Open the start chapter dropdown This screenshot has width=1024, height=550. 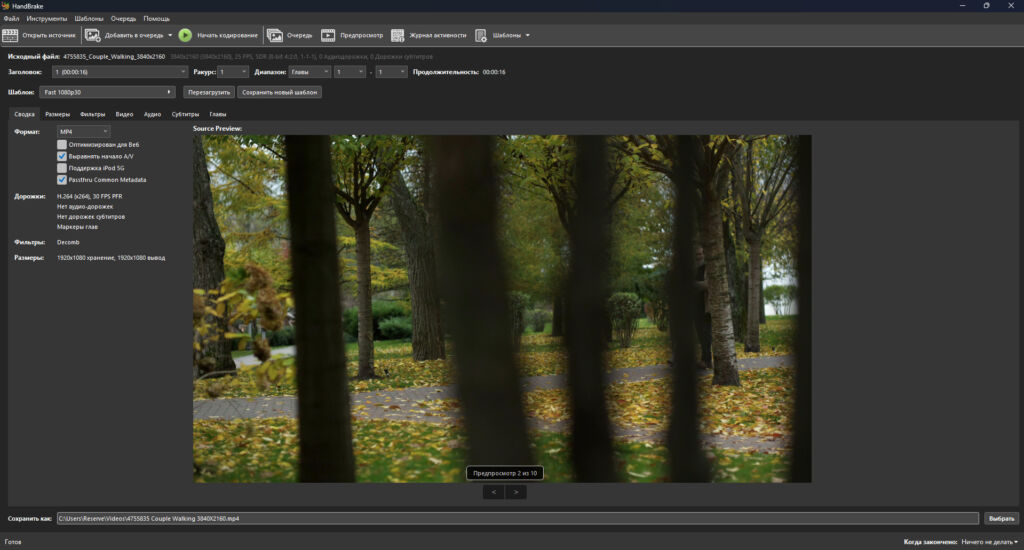[349, 72]
